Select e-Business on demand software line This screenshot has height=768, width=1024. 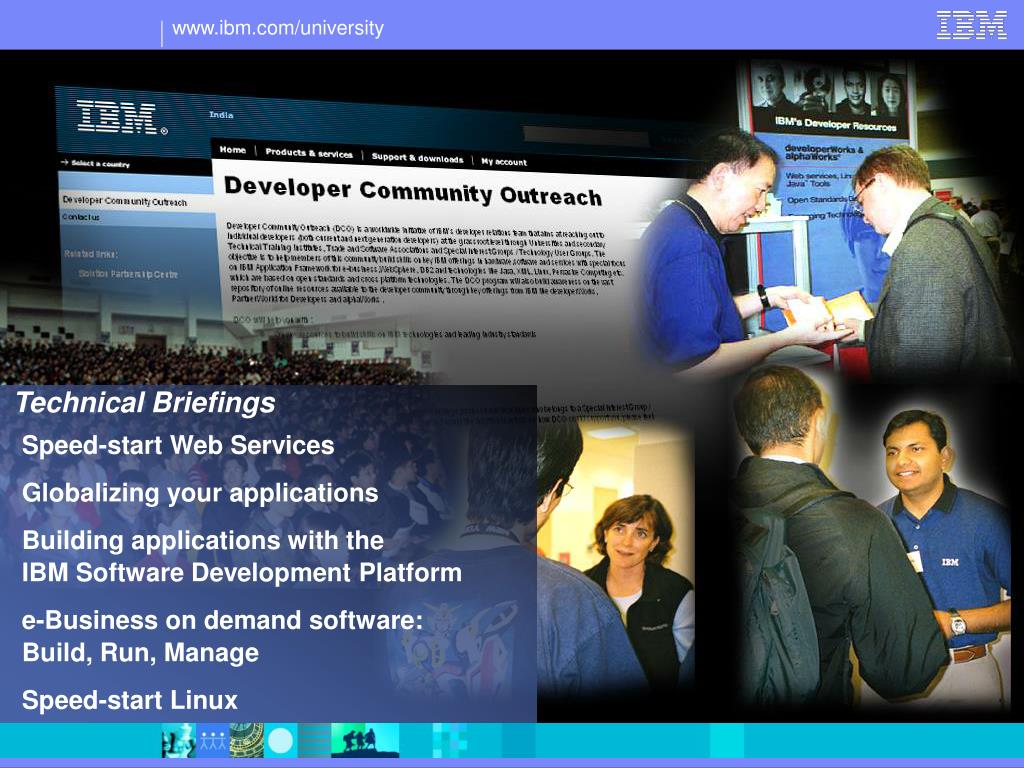pos(223,620)
